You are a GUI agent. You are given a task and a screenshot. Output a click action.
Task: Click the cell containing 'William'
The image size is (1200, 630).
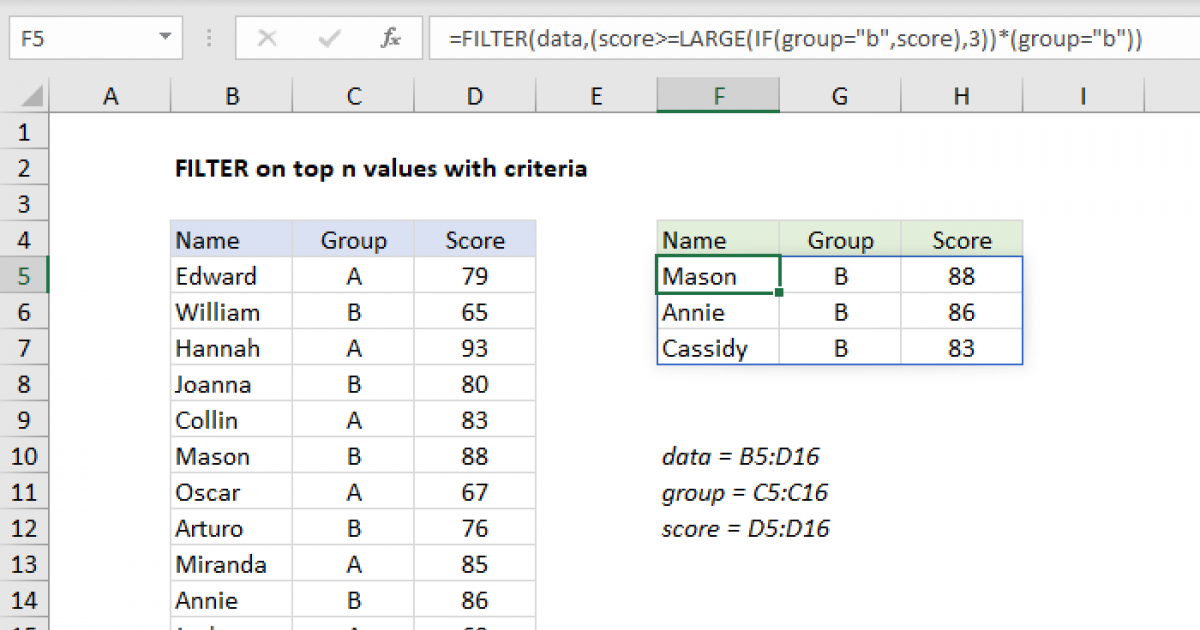(x=232, y=312)
